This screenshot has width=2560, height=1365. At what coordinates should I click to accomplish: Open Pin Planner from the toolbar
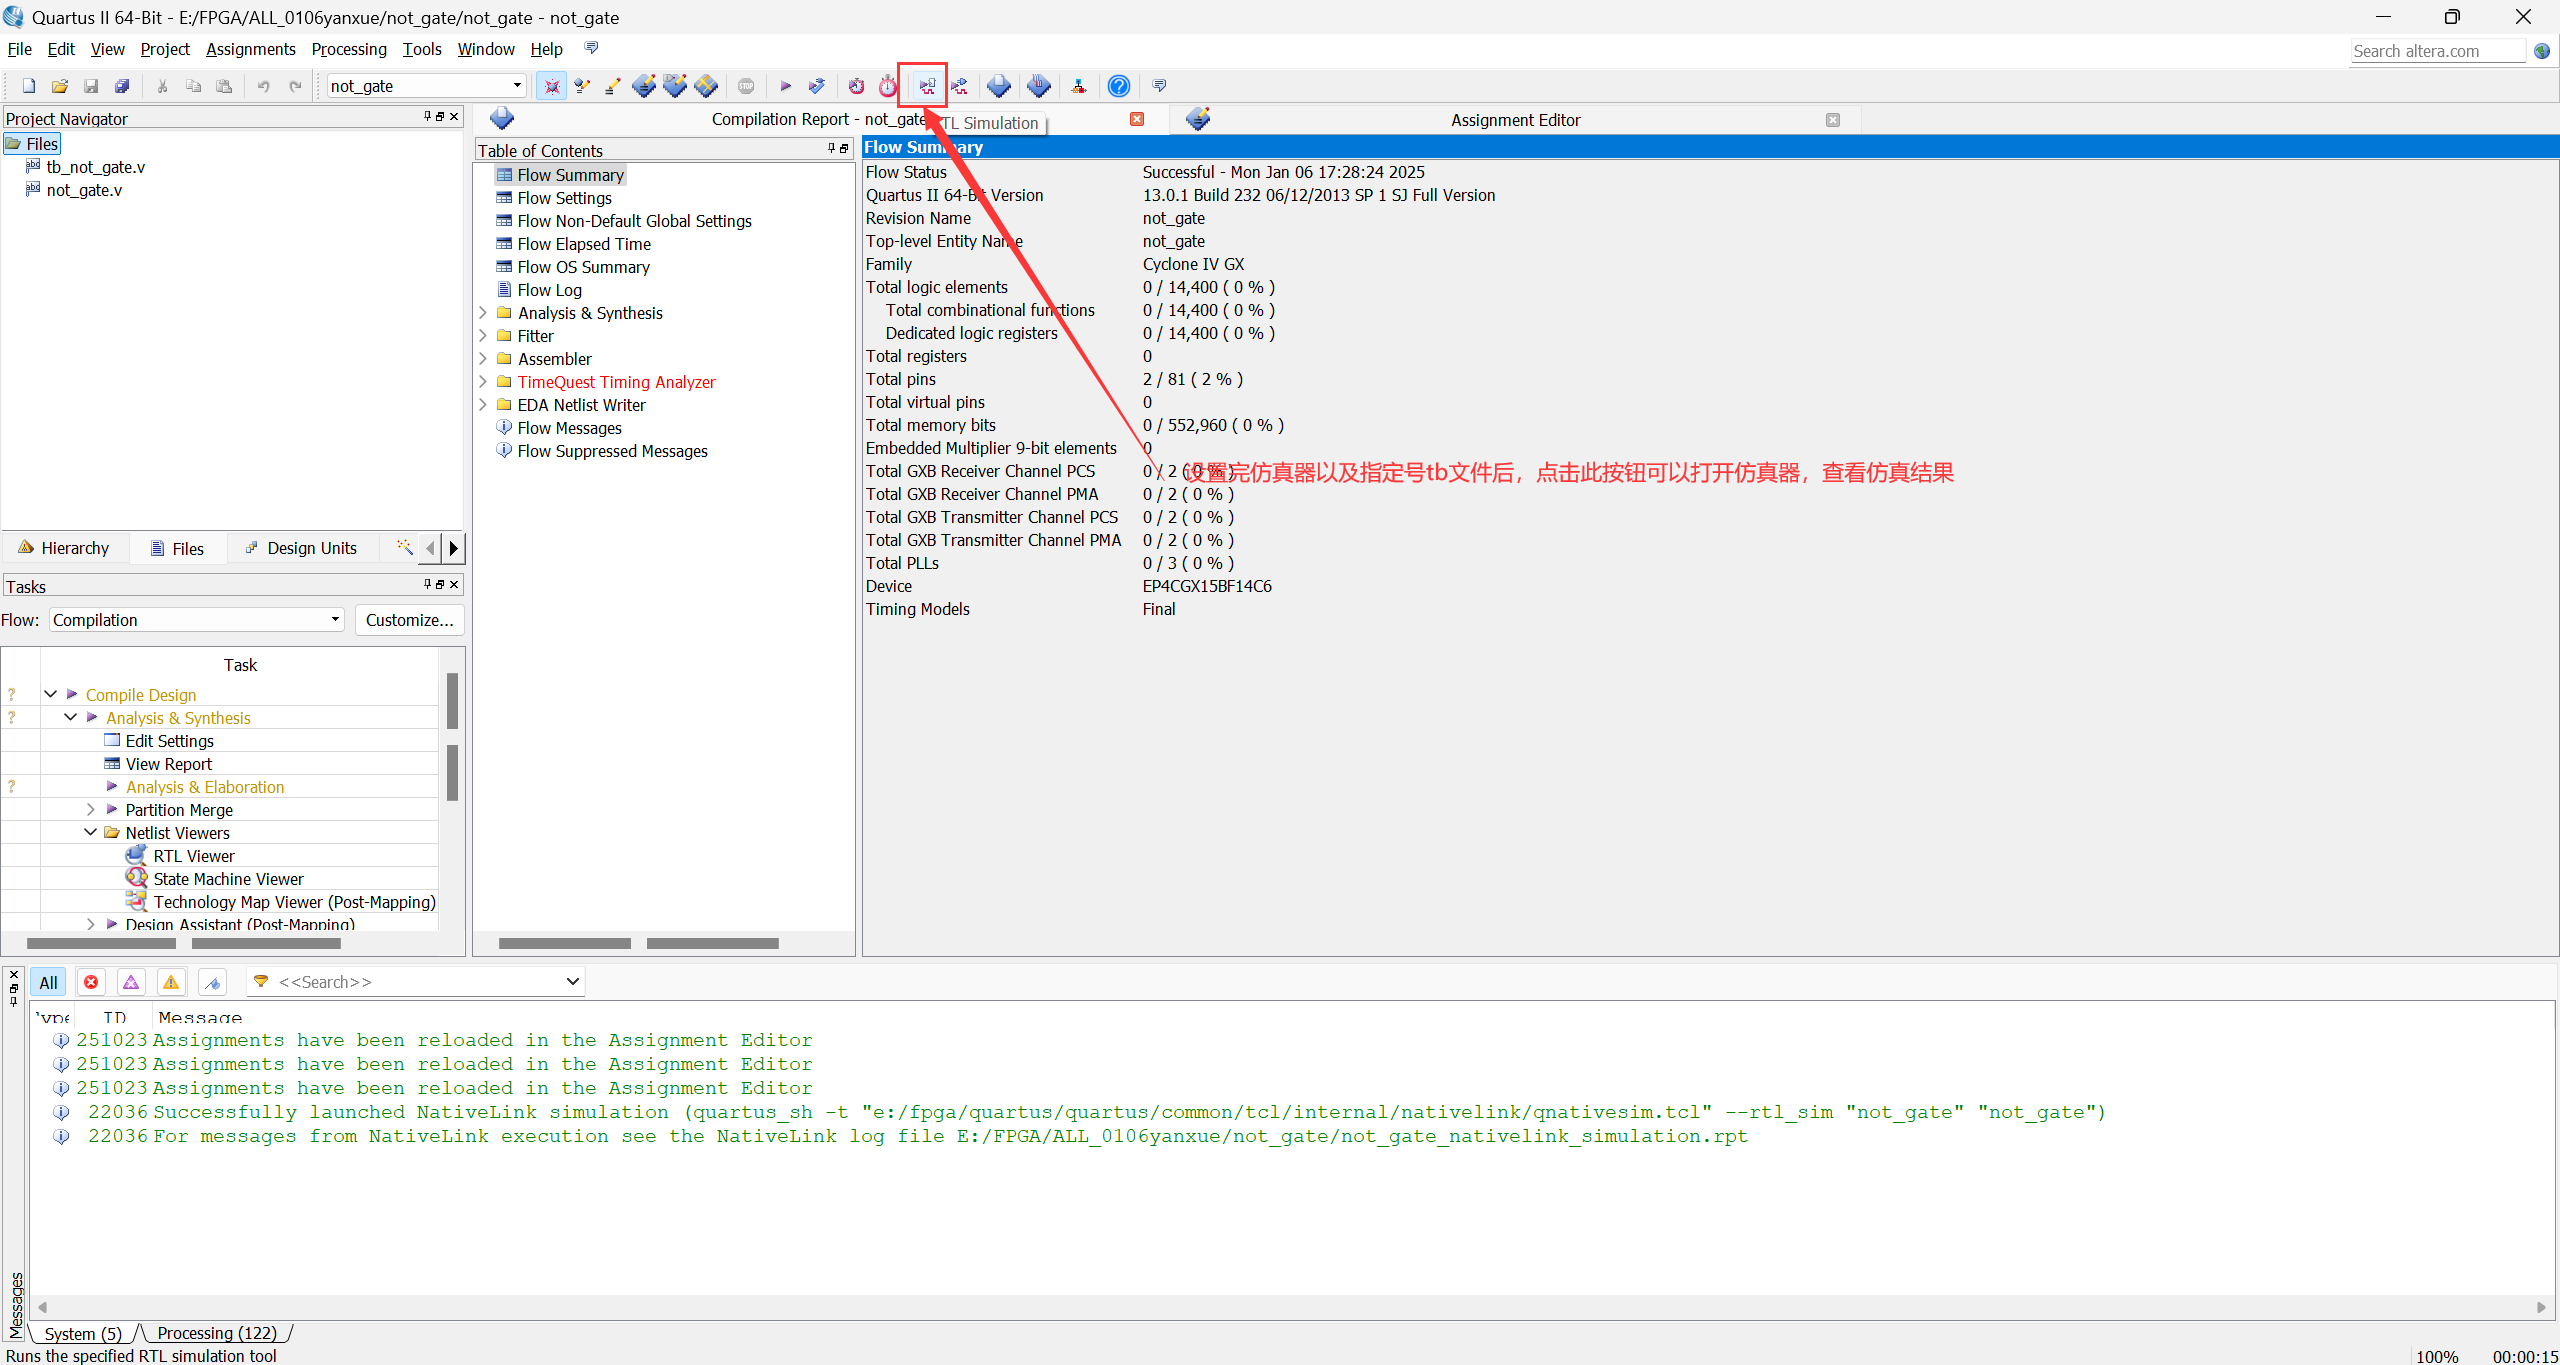675,86
